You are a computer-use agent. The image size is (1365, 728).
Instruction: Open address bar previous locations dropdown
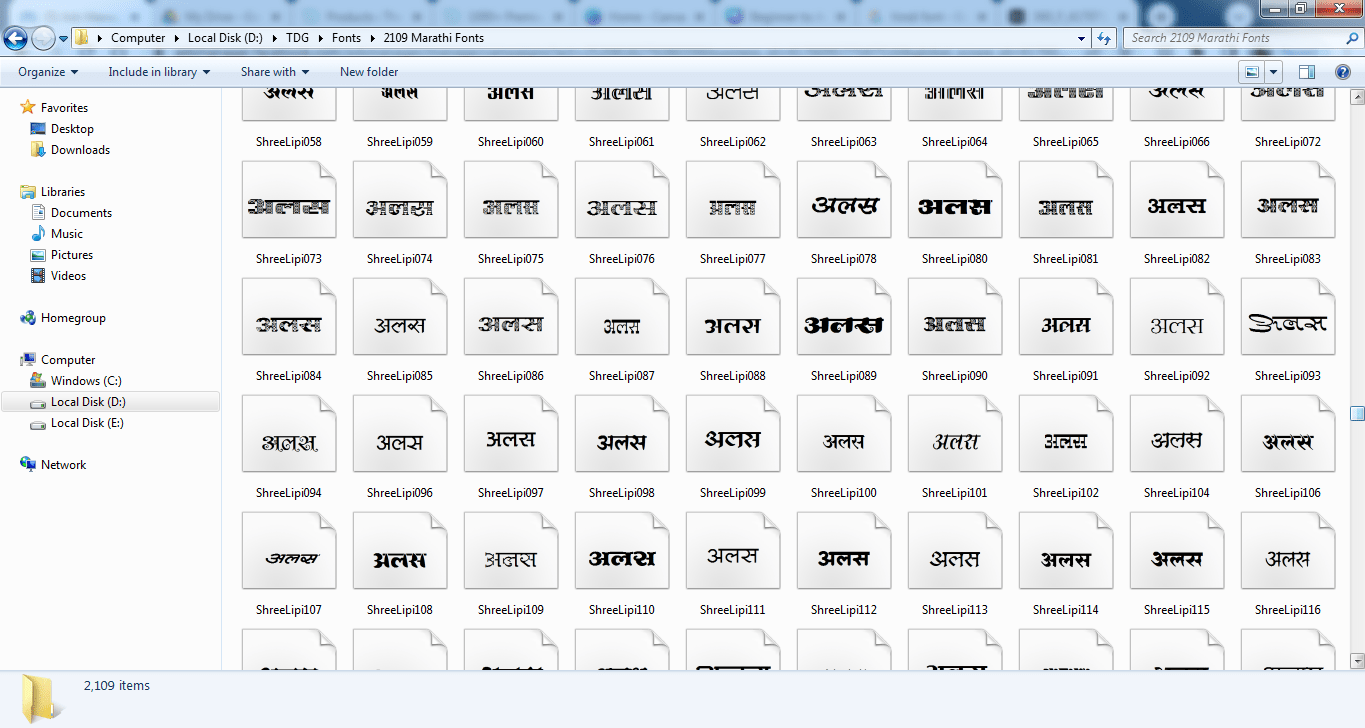(1082, 38)
